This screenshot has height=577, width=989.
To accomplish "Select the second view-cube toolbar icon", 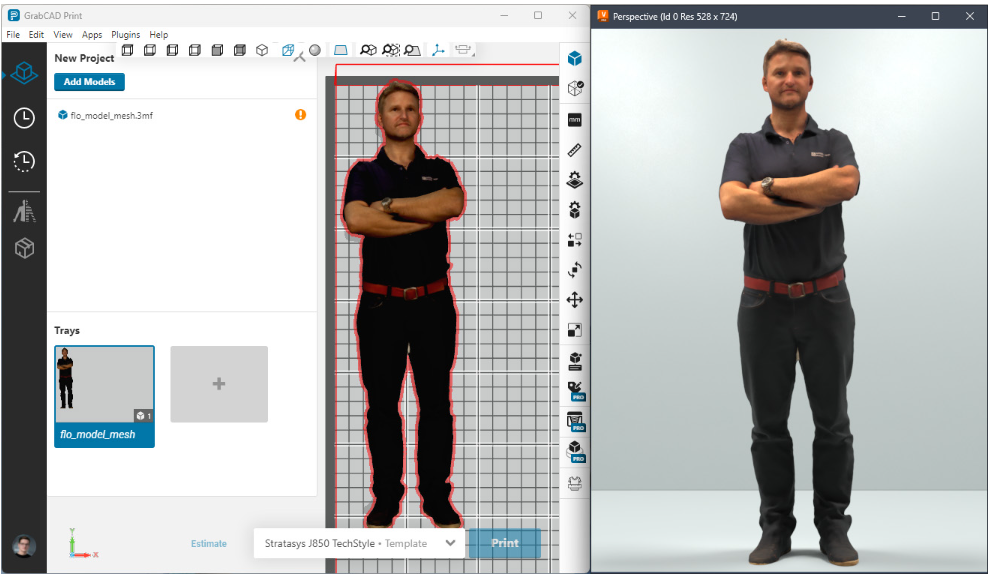I will pos(150,50).
